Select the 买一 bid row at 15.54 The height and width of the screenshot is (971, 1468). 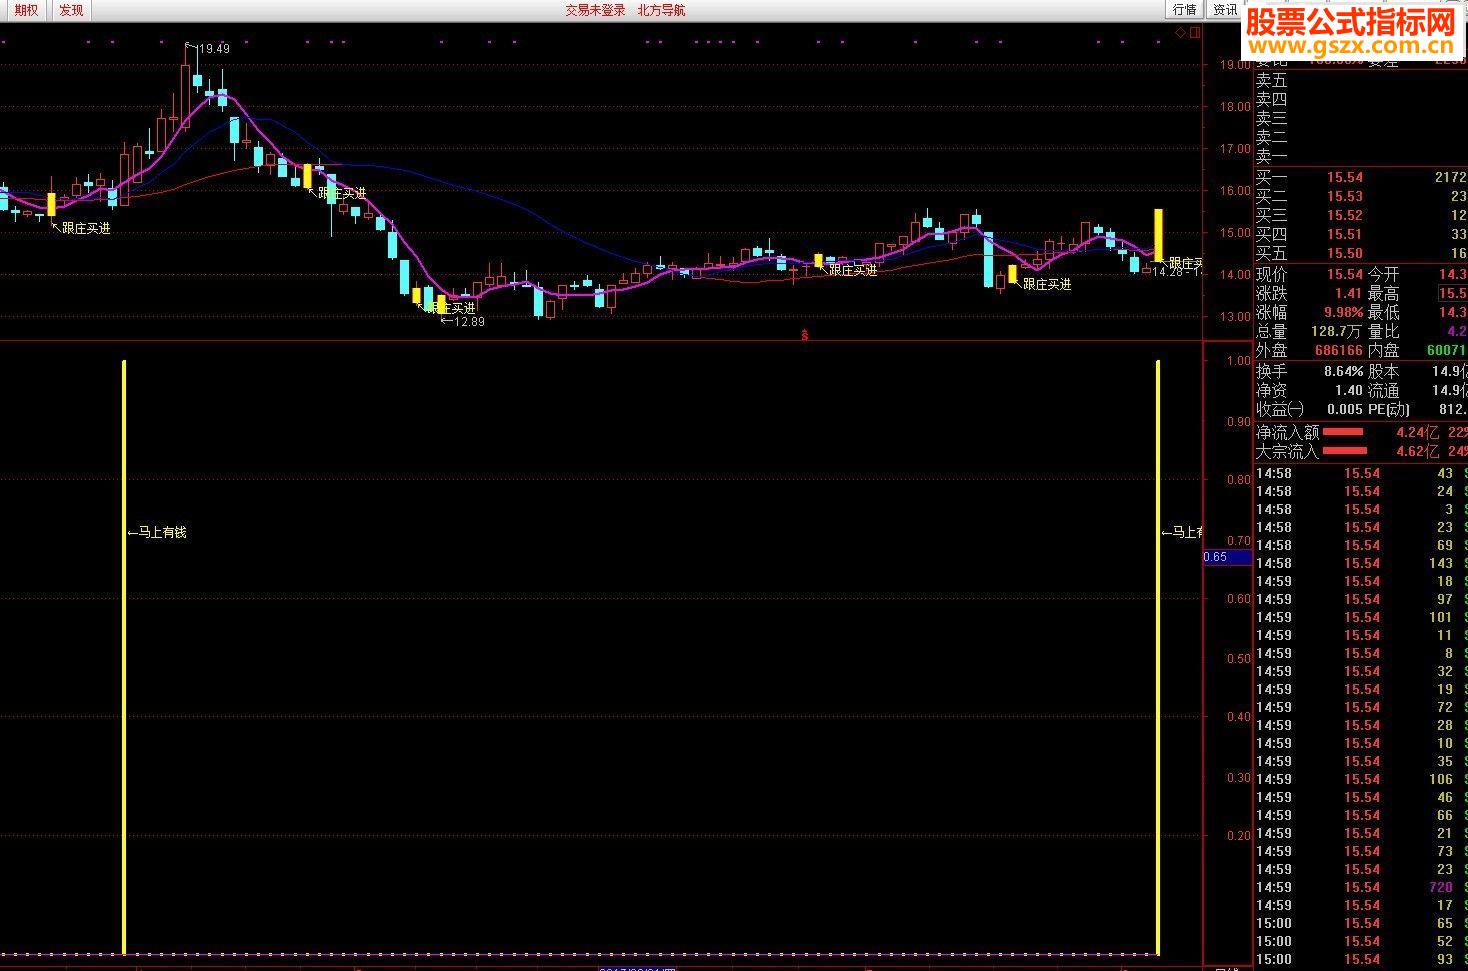pos(1361,178)
